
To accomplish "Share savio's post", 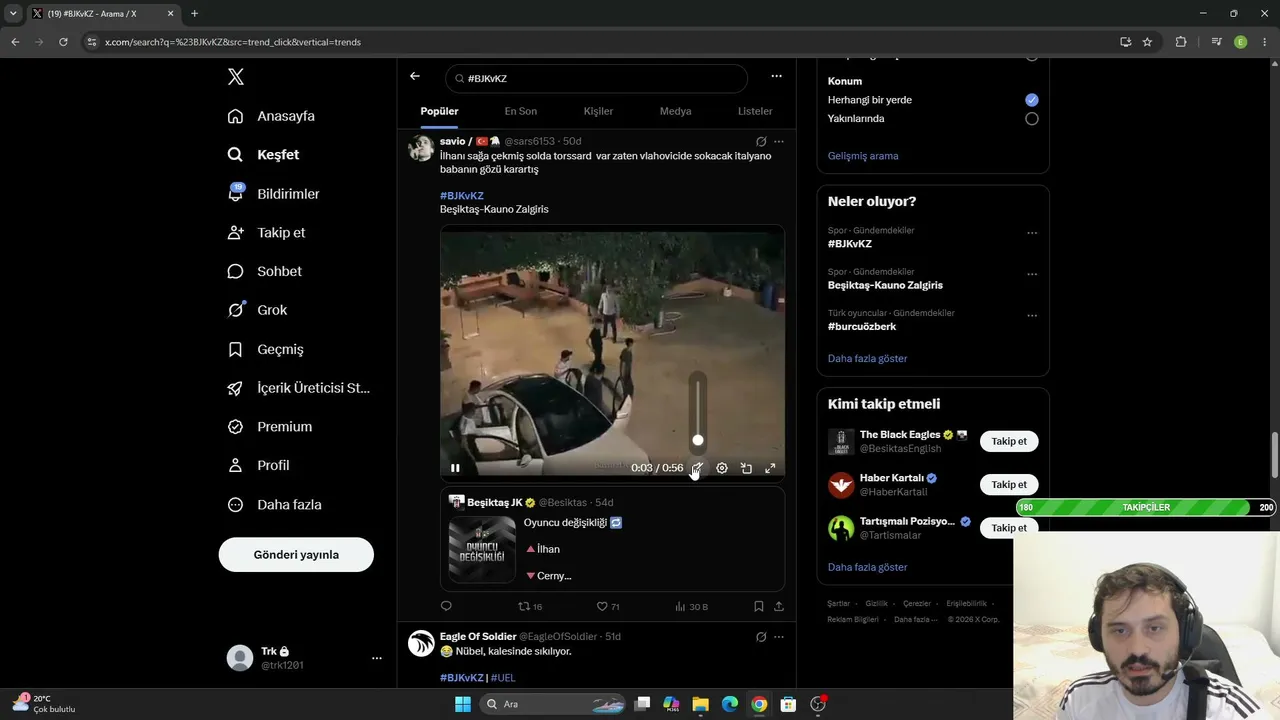I will pos(779,606).
